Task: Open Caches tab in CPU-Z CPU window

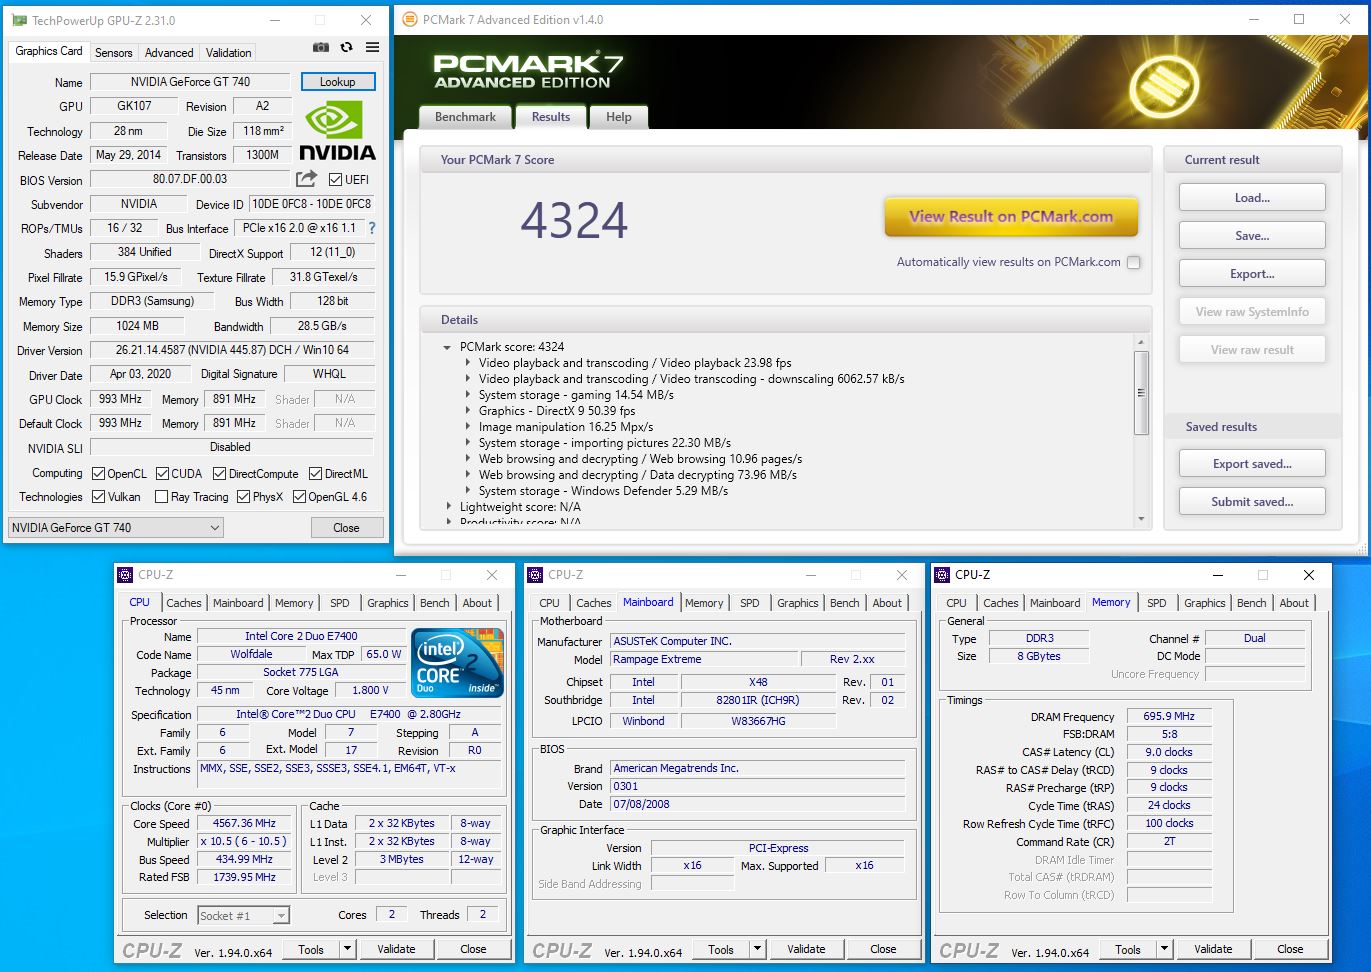Action: (x=184, y=603)
